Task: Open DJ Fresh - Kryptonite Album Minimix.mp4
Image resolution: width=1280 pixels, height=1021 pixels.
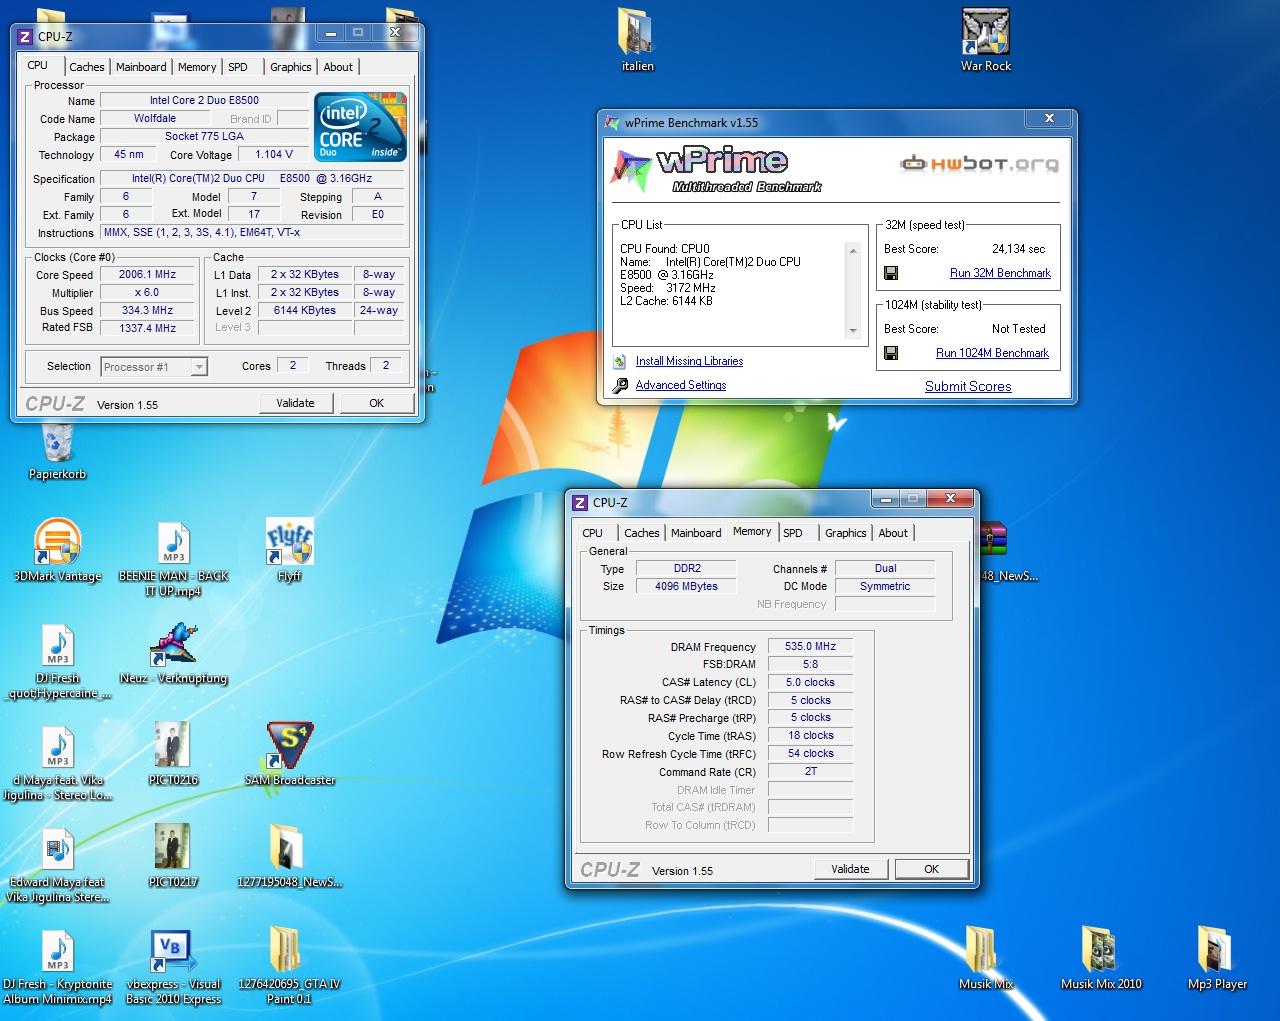Action: tap(58, 953)
